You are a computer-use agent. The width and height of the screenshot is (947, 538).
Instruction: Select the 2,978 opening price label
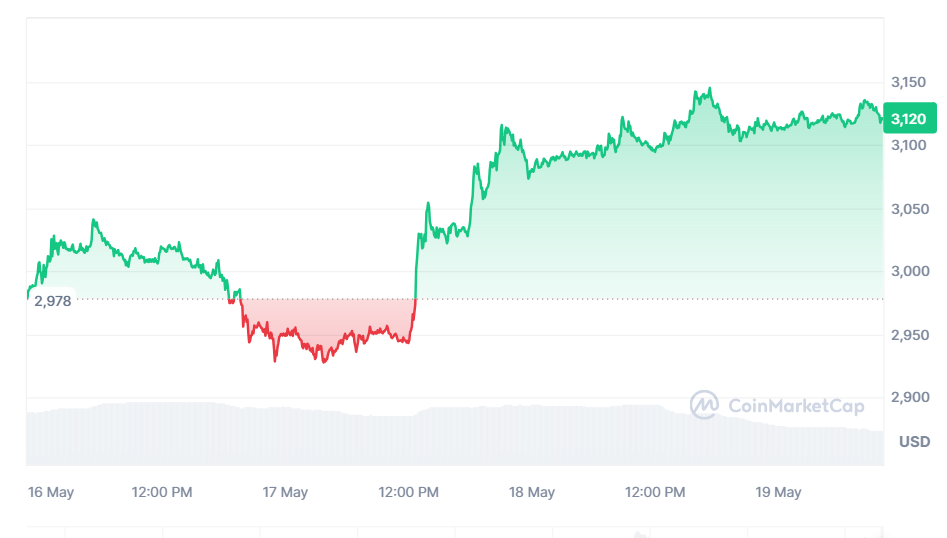click(53, 301)
